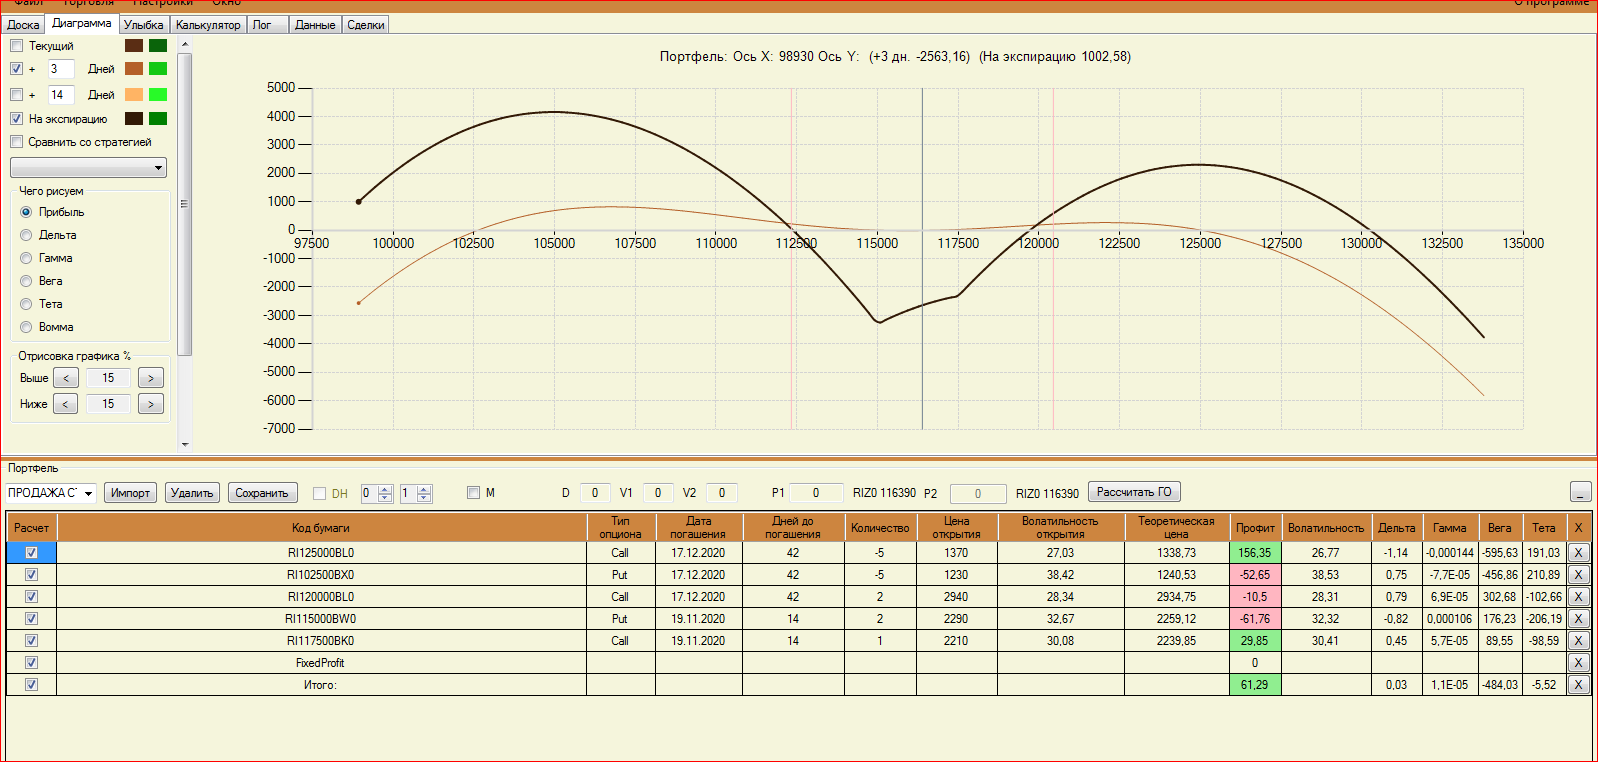Screen dimensions: 1598x762
Task: Switch to the Улыбка tab
Action: click(144, 25)
